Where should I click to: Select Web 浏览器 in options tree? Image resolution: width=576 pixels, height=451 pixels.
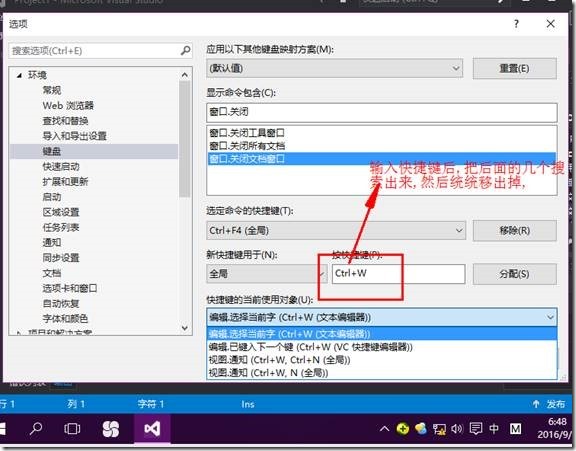[x=68, y=105]
